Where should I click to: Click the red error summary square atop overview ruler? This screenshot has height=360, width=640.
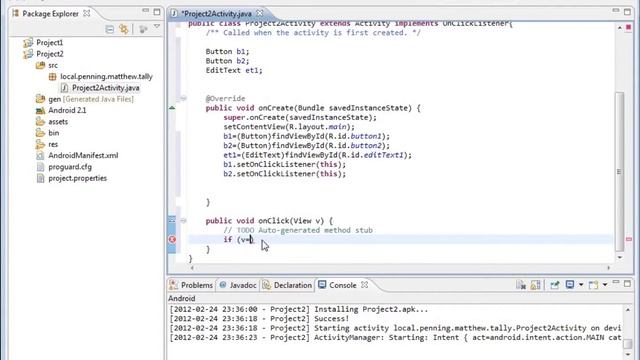click(x=629, y=27)
